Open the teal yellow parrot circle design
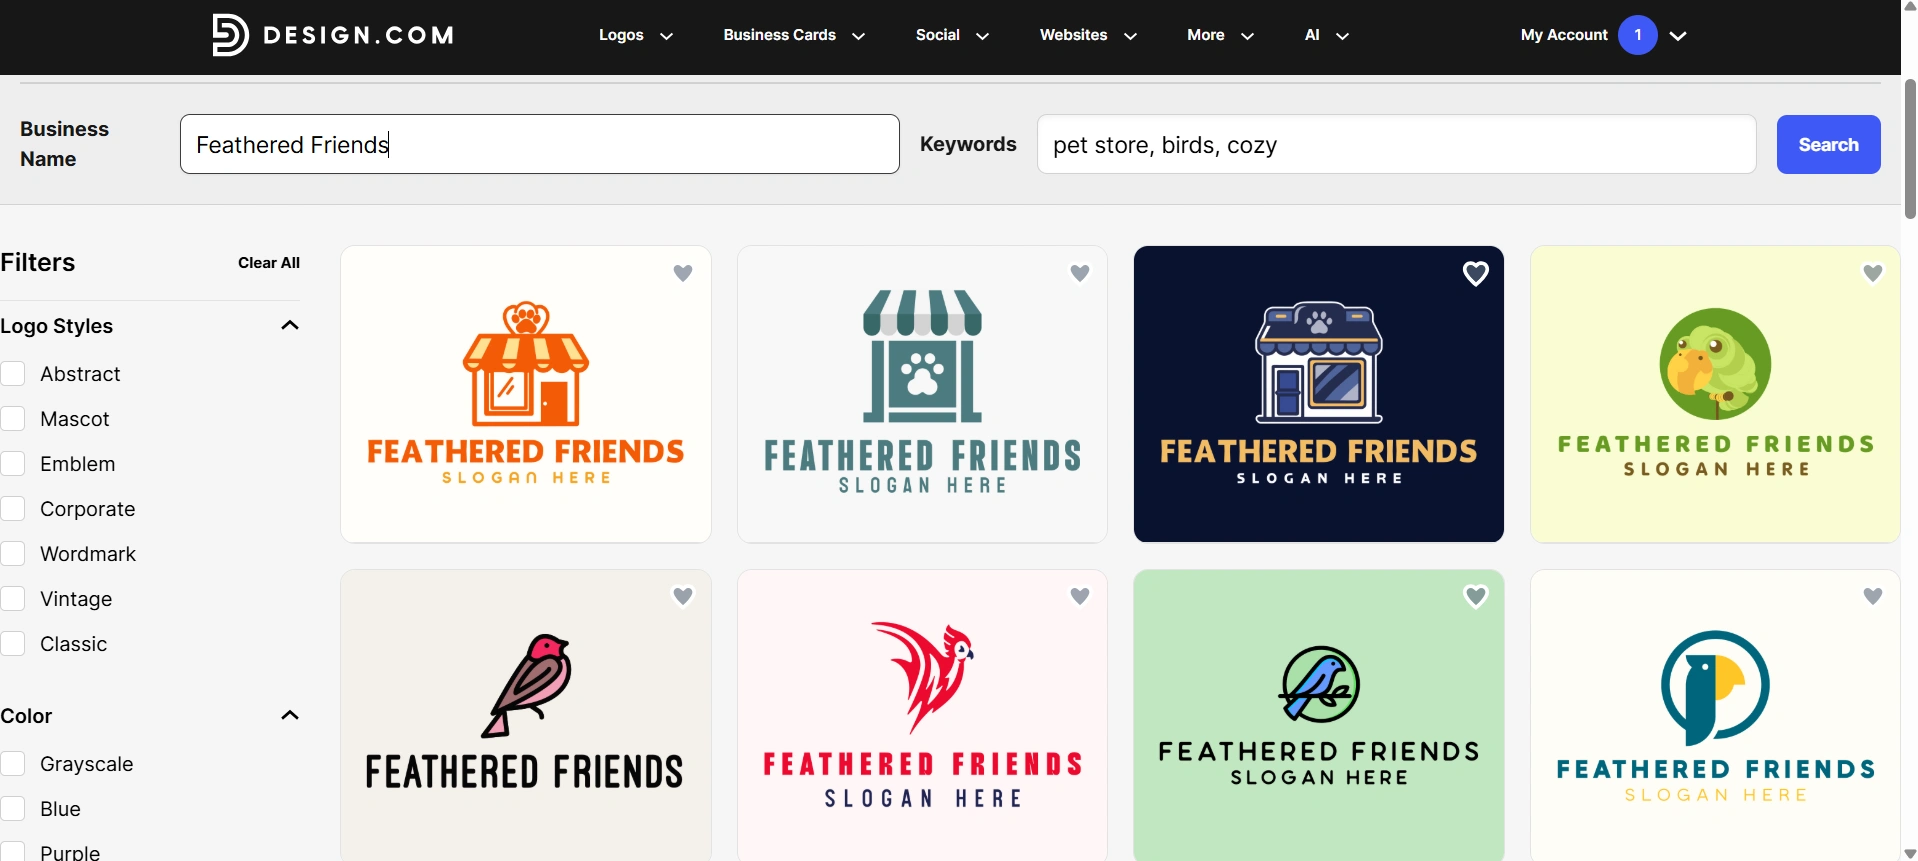 pyautogui.click(x=1715, y=715)
